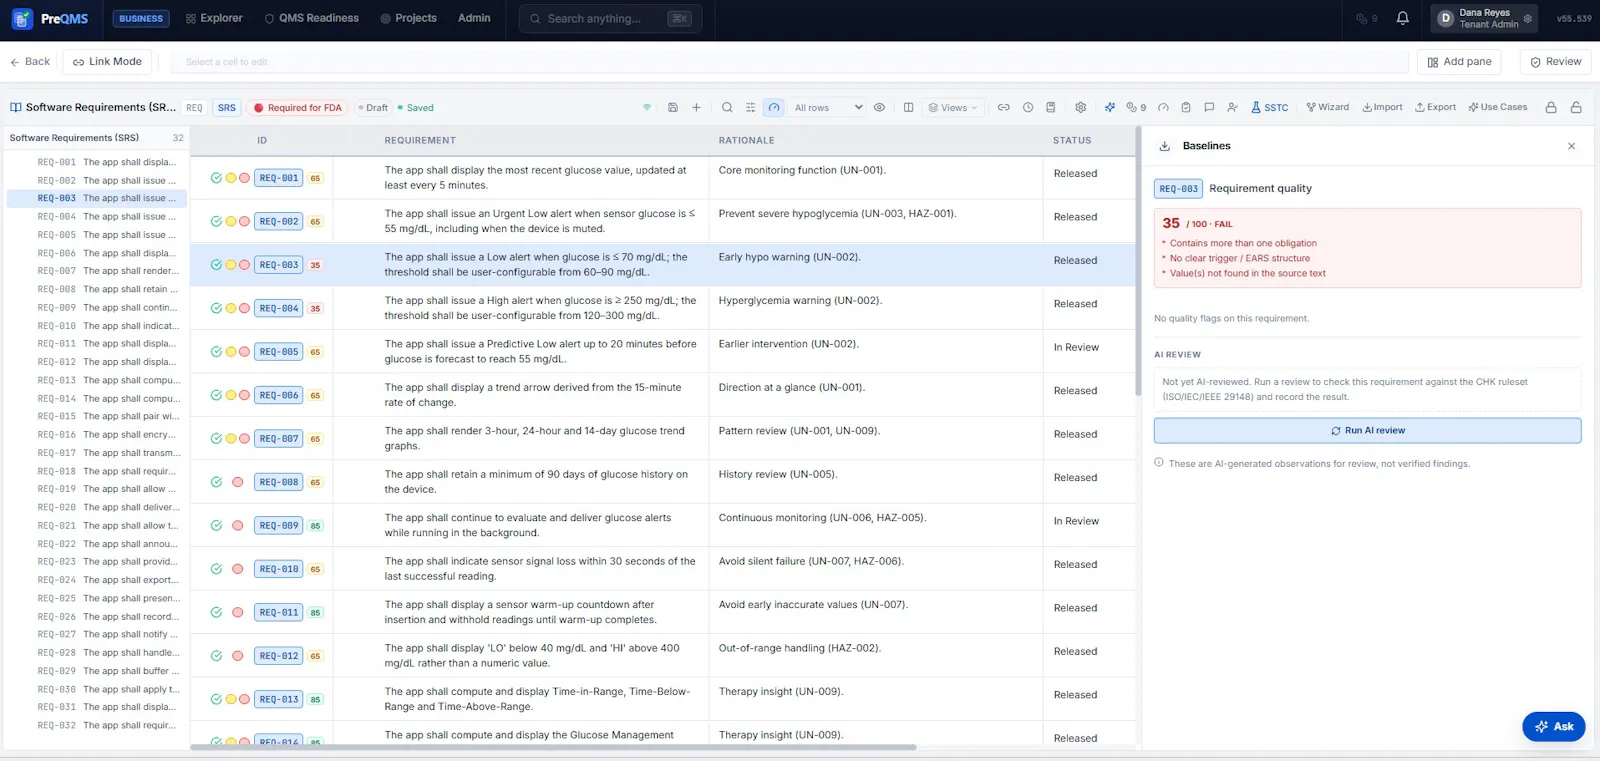Click the link chain icon in toolbar

1003,107
